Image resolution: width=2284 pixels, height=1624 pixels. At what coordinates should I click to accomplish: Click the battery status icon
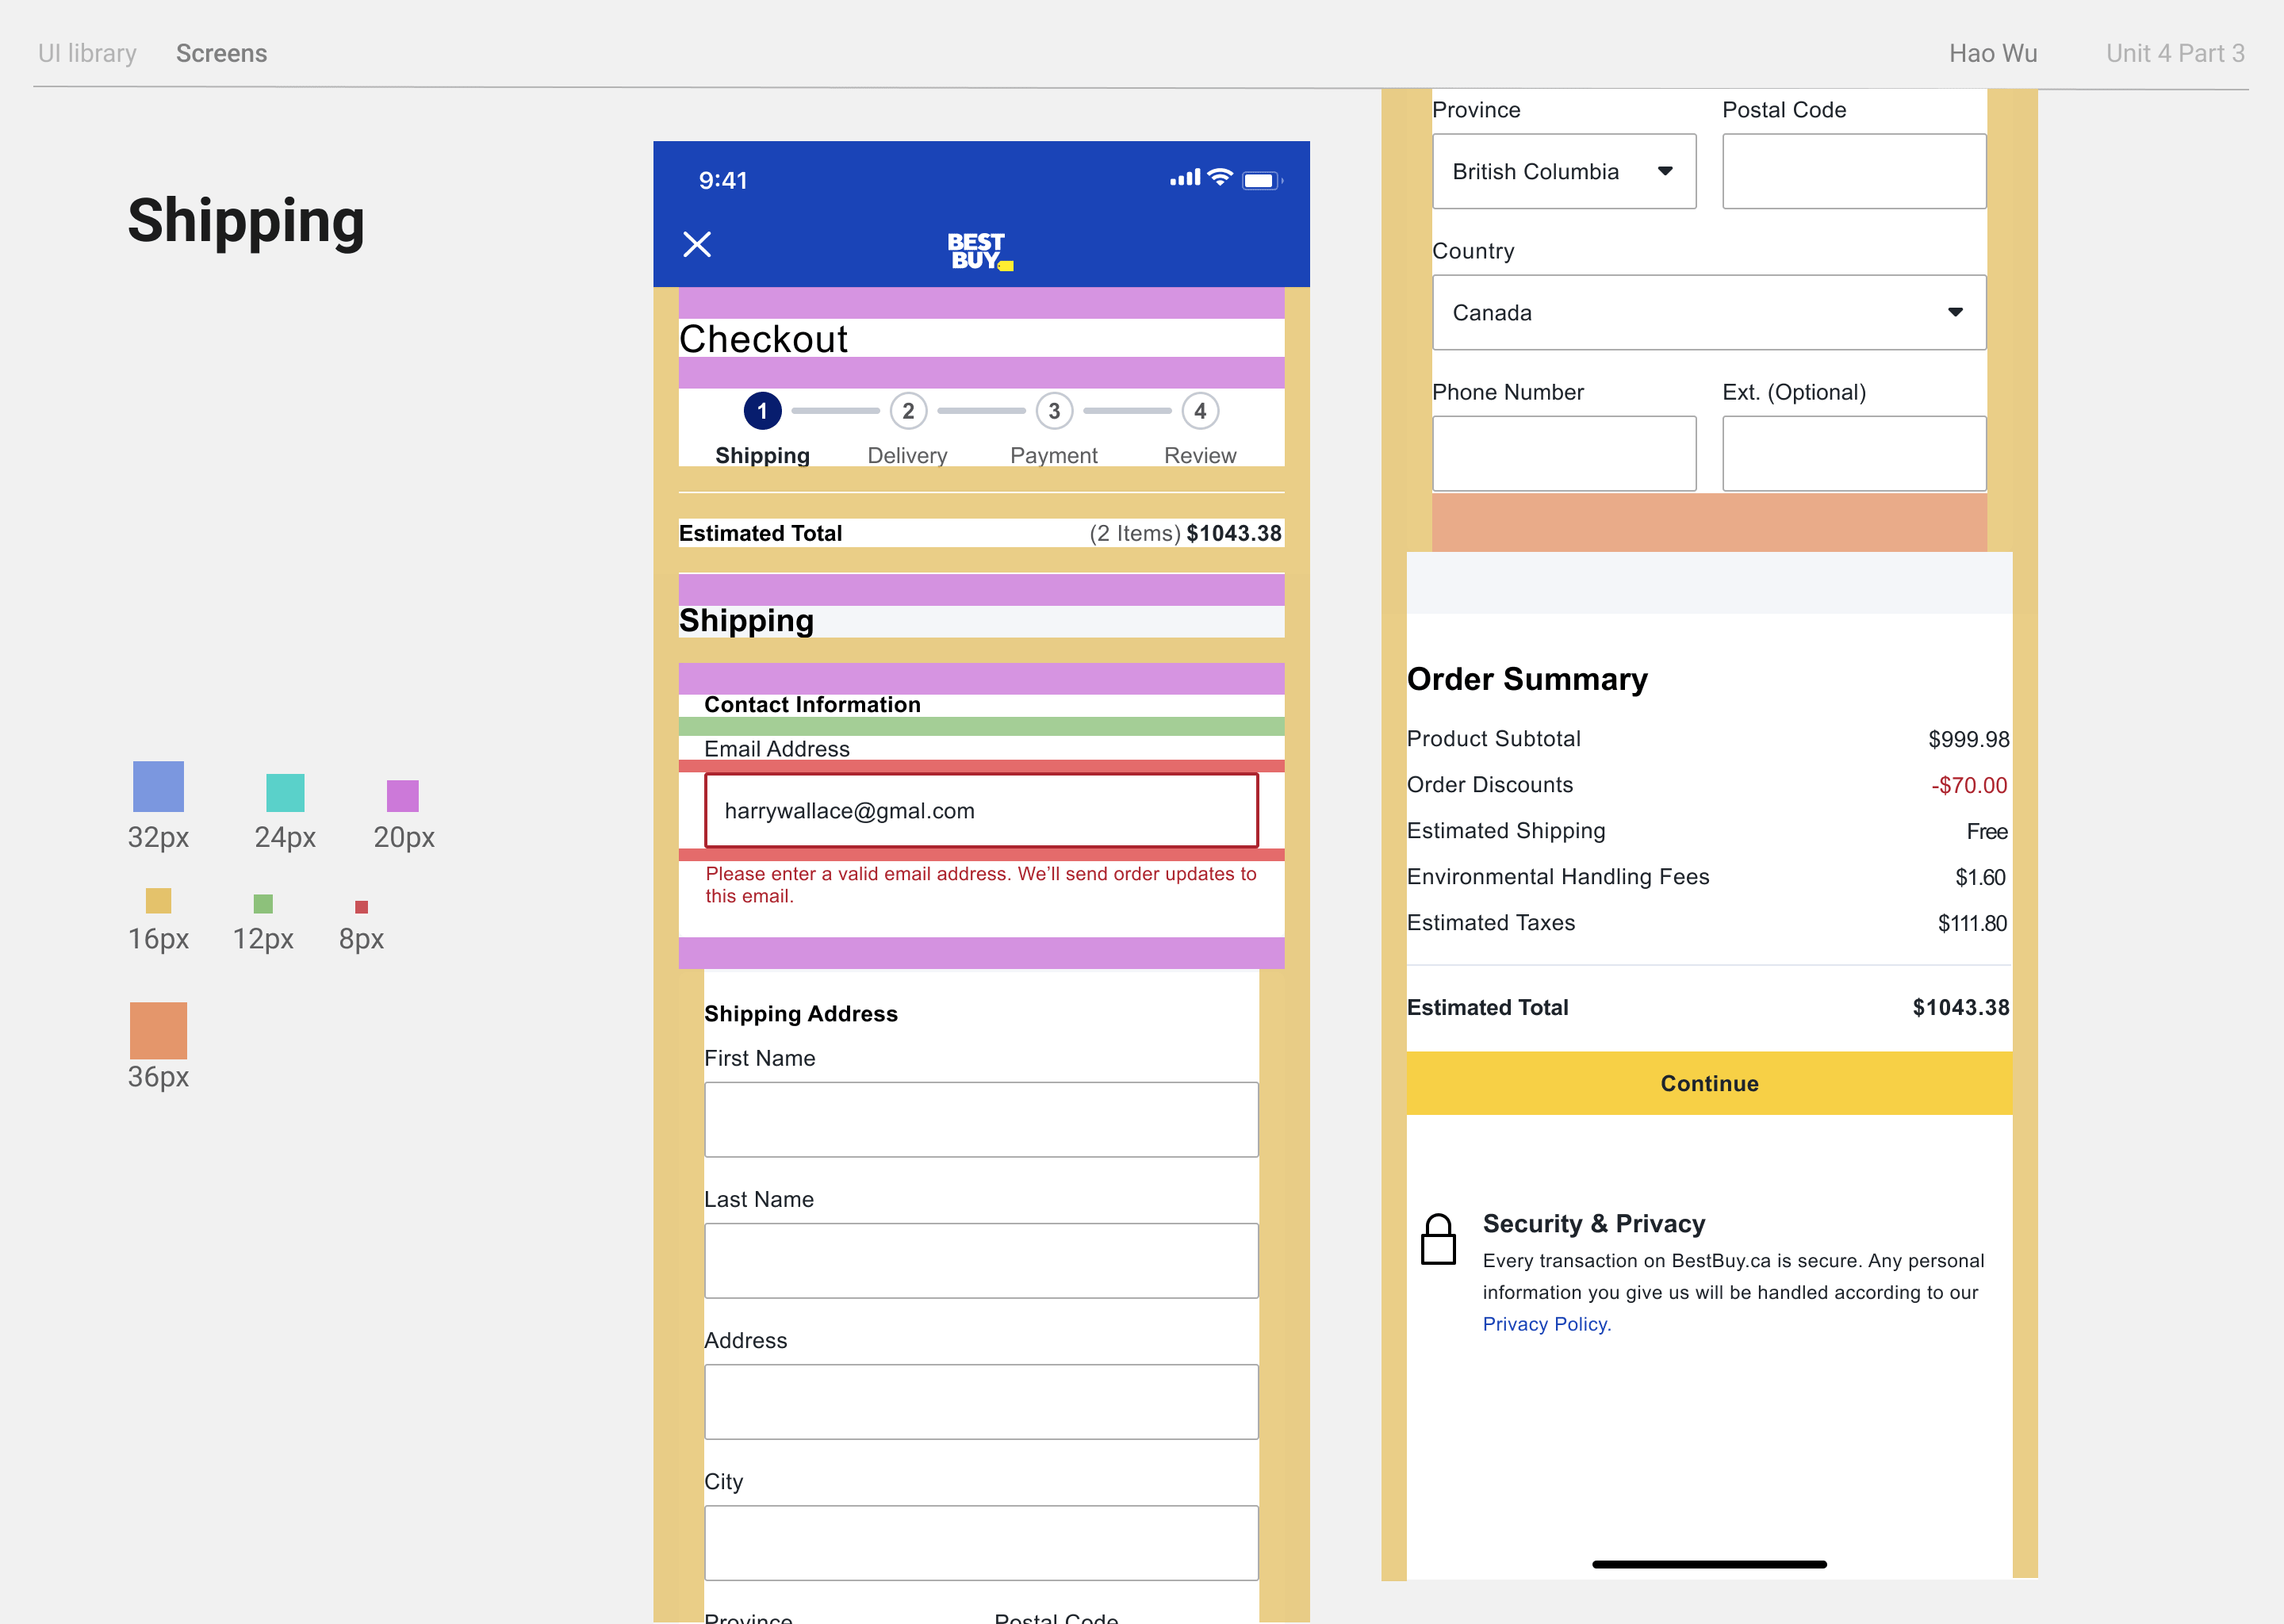pyautogui.click(x=1261, y=180)
